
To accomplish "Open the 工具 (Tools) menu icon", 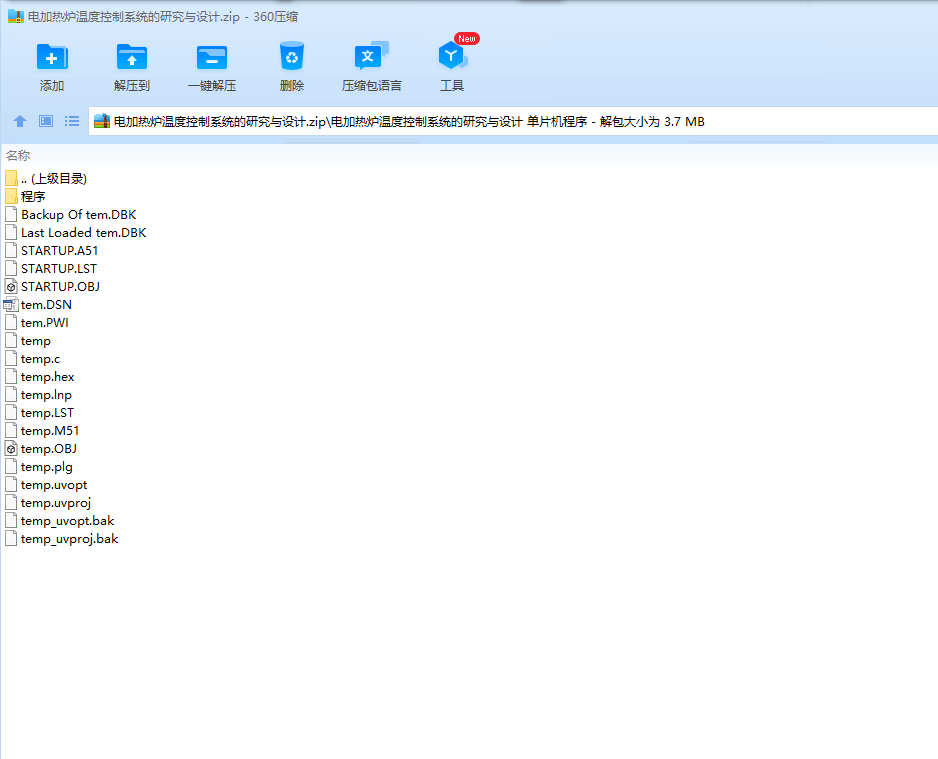I will [452, 56].
